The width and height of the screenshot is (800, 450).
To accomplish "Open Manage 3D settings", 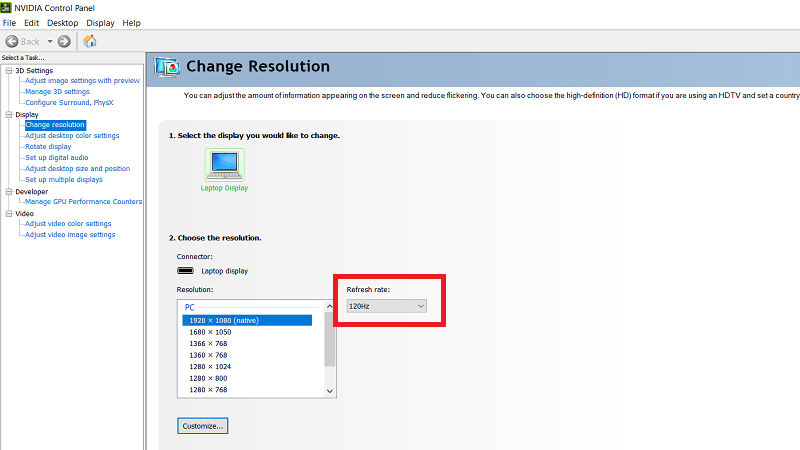I will [57, 92].
